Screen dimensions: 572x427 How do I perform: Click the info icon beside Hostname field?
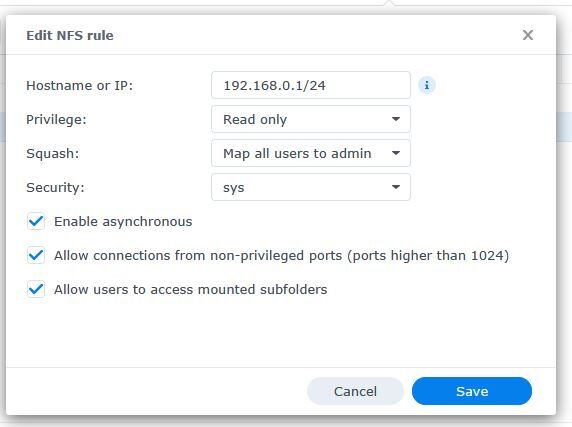point(426,85)
